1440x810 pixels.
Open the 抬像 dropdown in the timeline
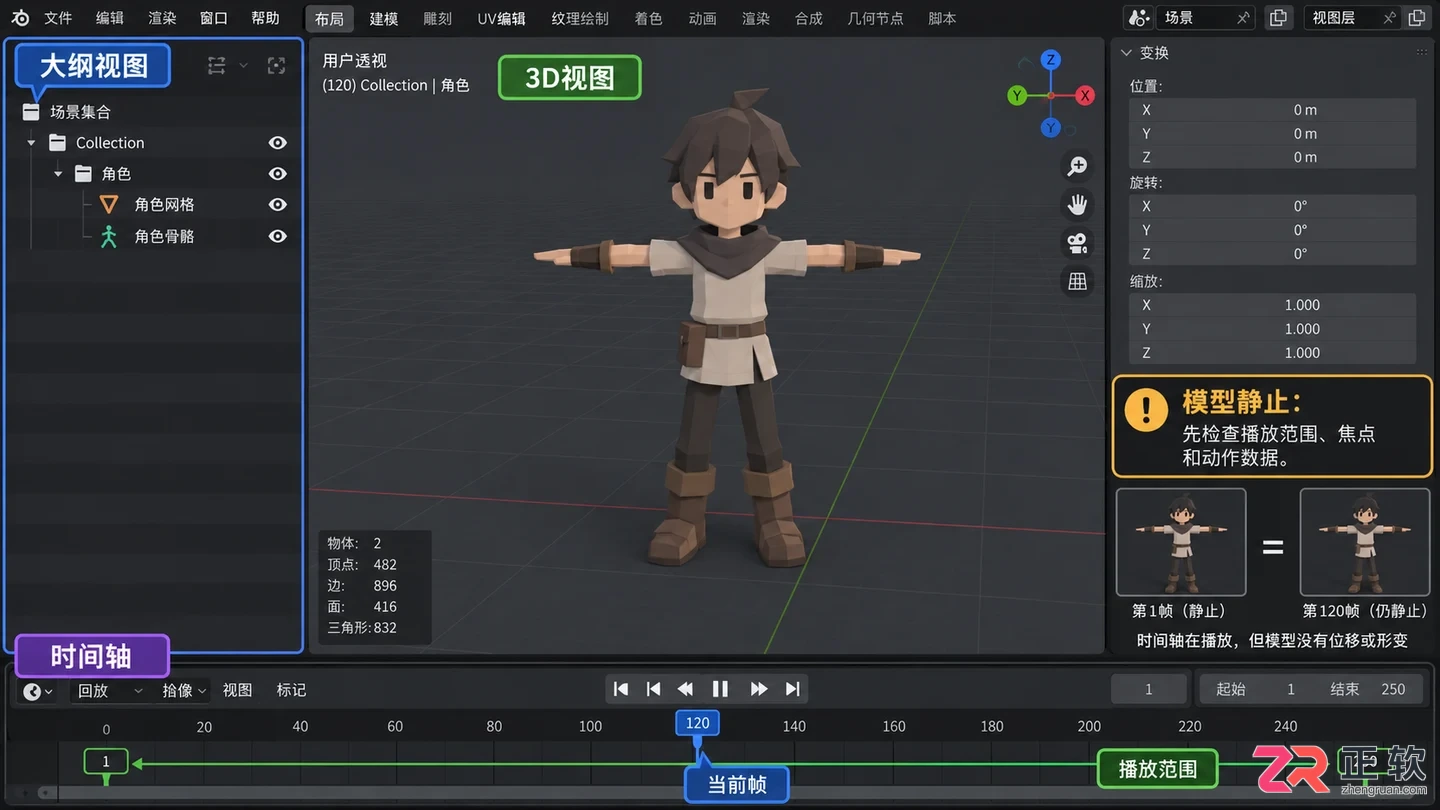(x=184, y=690)
